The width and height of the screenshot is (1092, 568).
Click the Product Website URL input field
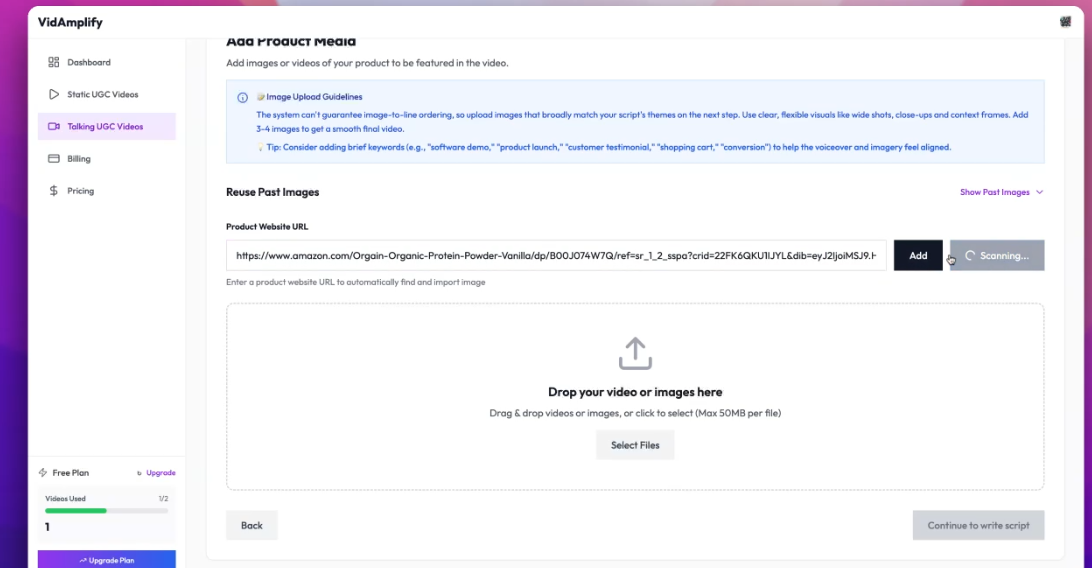coord(556,256)
